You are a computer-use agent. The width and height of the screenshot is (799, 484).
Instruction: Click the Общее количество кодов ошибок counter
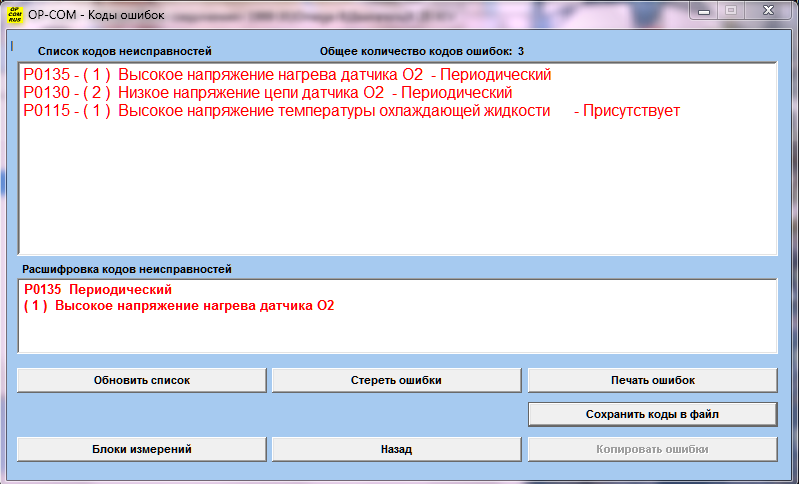421,51
